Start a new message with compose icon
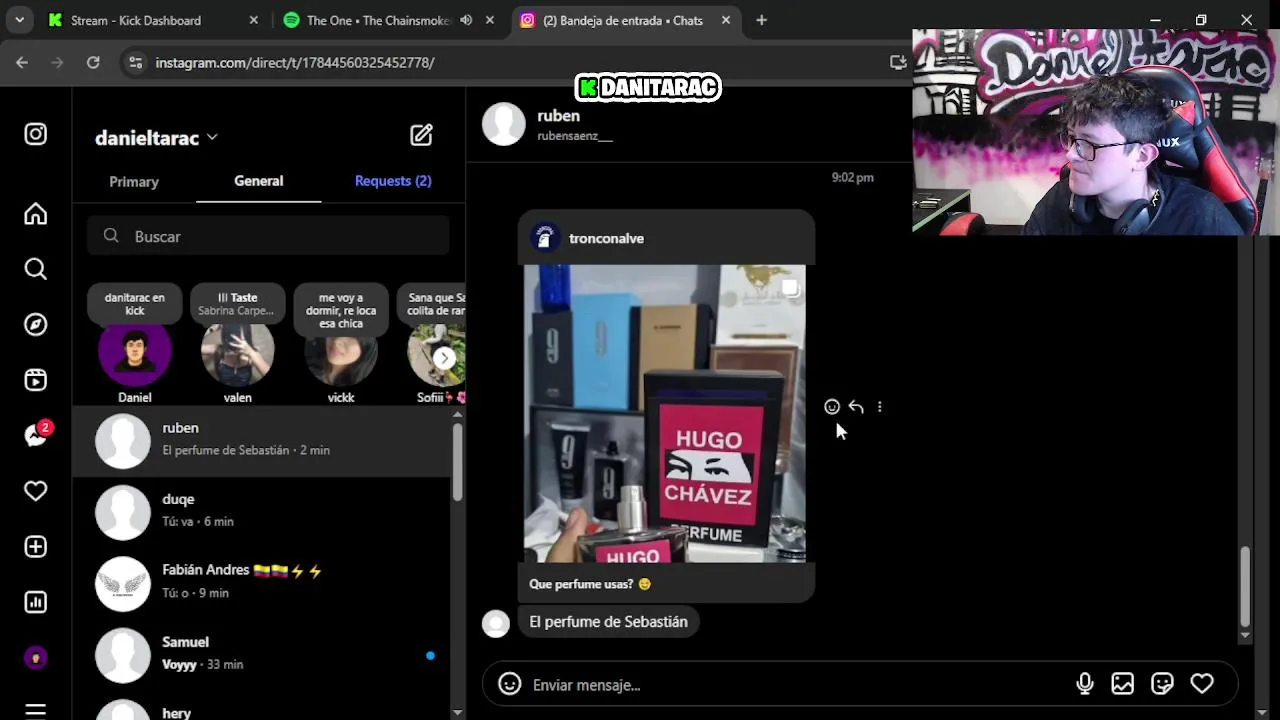This screenshot has height=720, width=1280. point(421,135)
